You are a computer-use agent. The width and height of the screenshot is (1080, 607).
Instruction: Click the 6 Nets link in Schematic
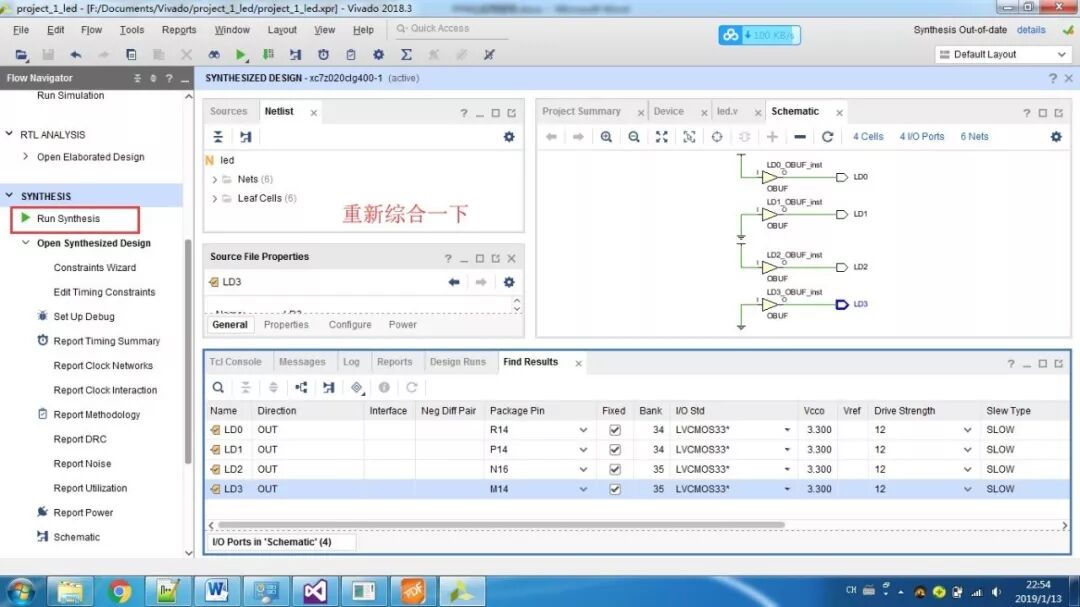coord(974,136)
